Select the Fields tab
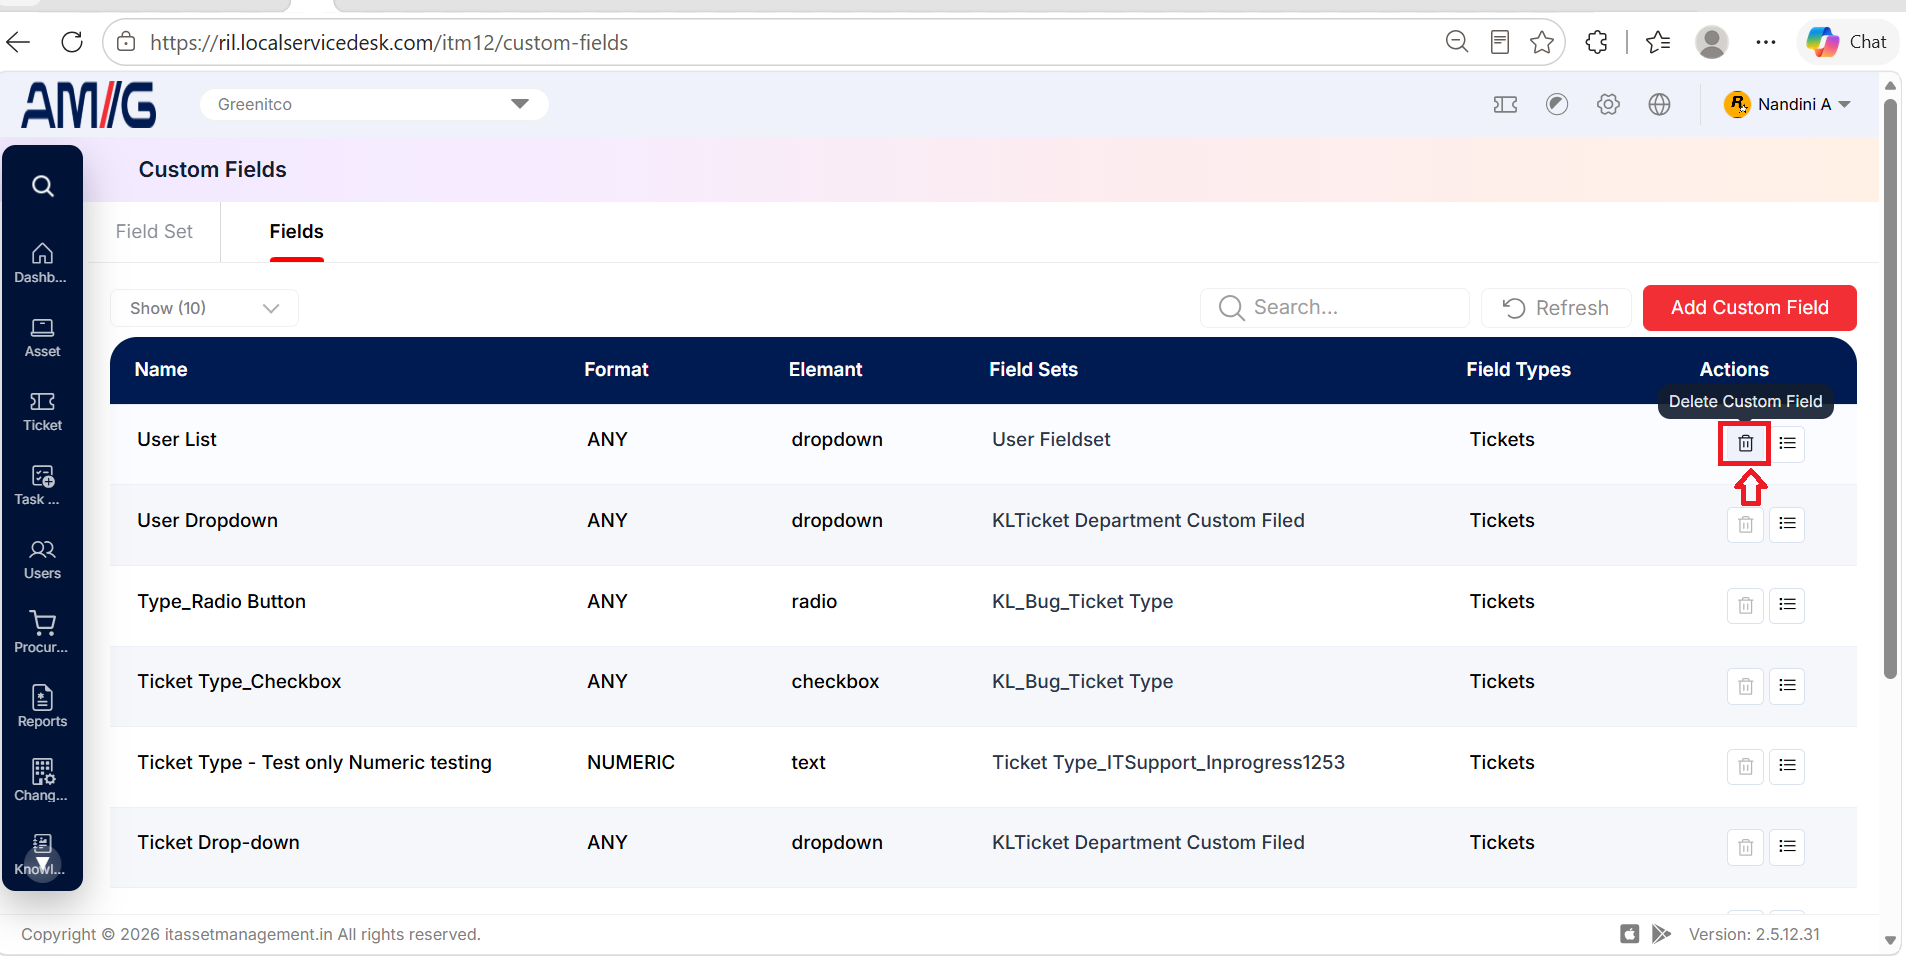 tap(296, 231)
